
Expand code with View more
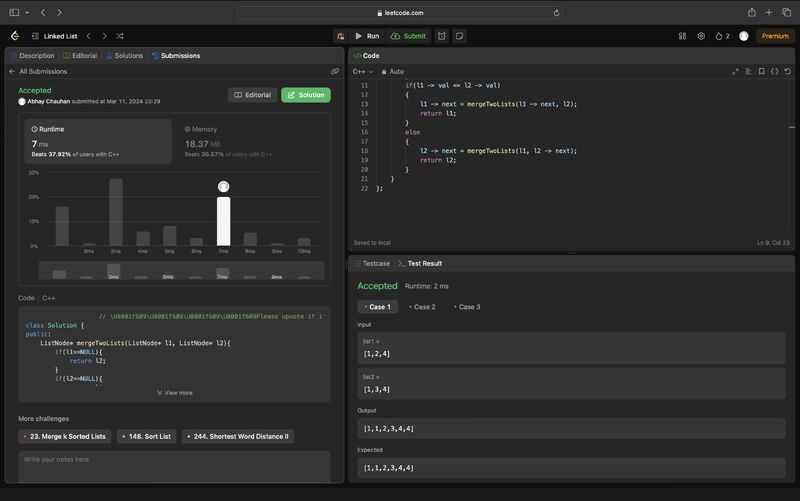(x=174, y=393)
